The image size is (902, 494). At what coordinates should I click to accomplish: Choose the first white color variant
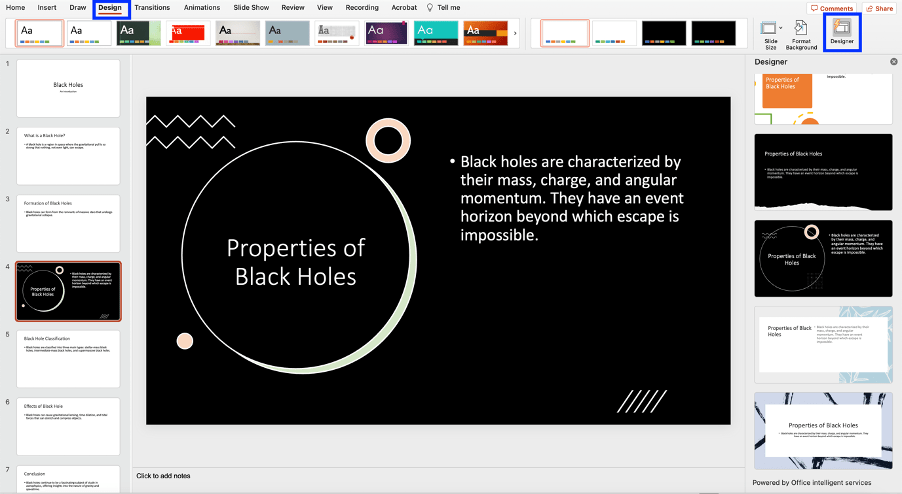pyautogui.click(x=565, y=33)
